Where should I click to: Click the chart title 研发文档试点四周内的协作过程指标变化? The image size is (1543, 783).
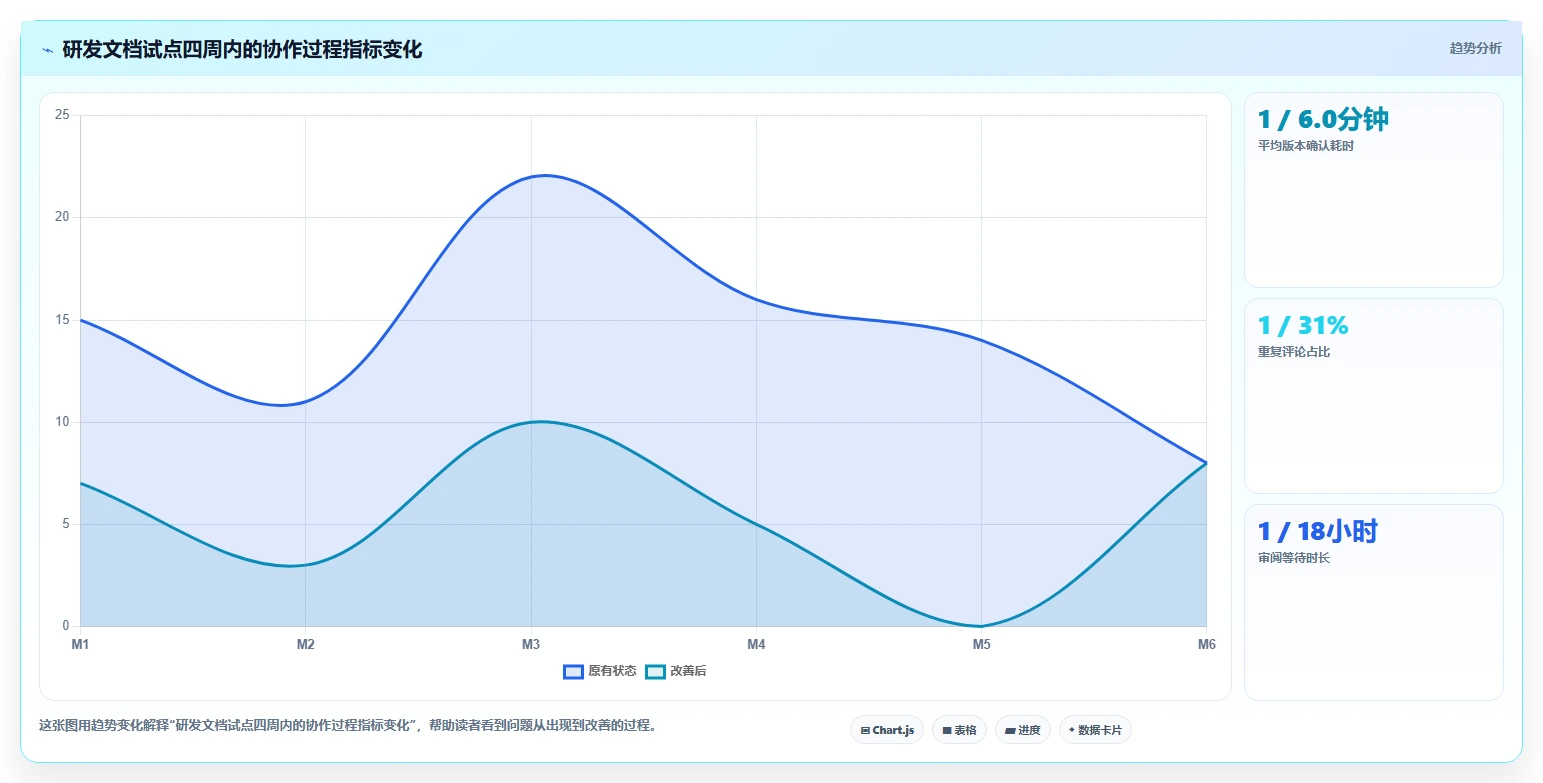point(242,50)
